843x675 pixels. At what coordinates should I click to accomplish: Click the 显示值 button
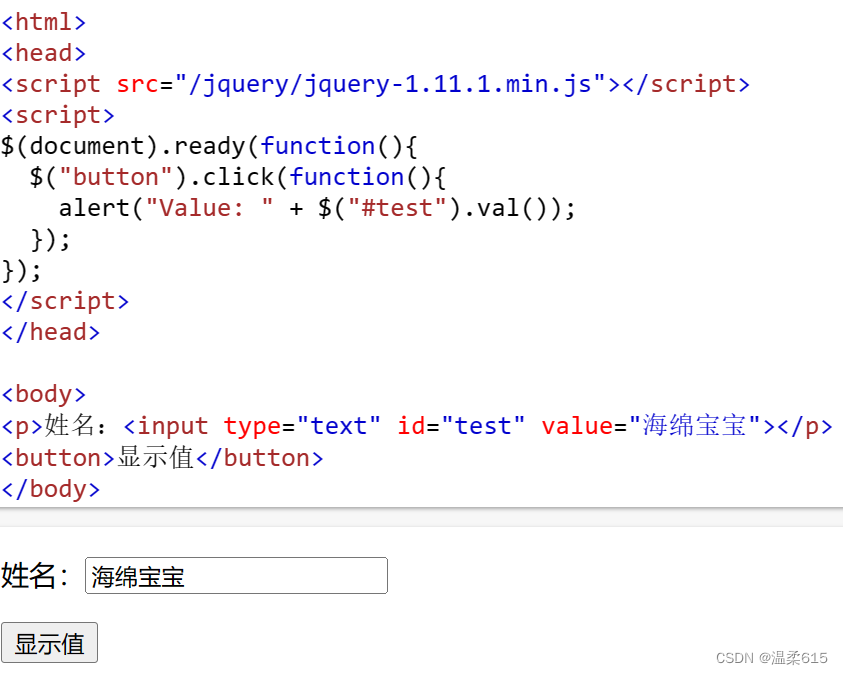pyautogui.click(x=49, y=642)
